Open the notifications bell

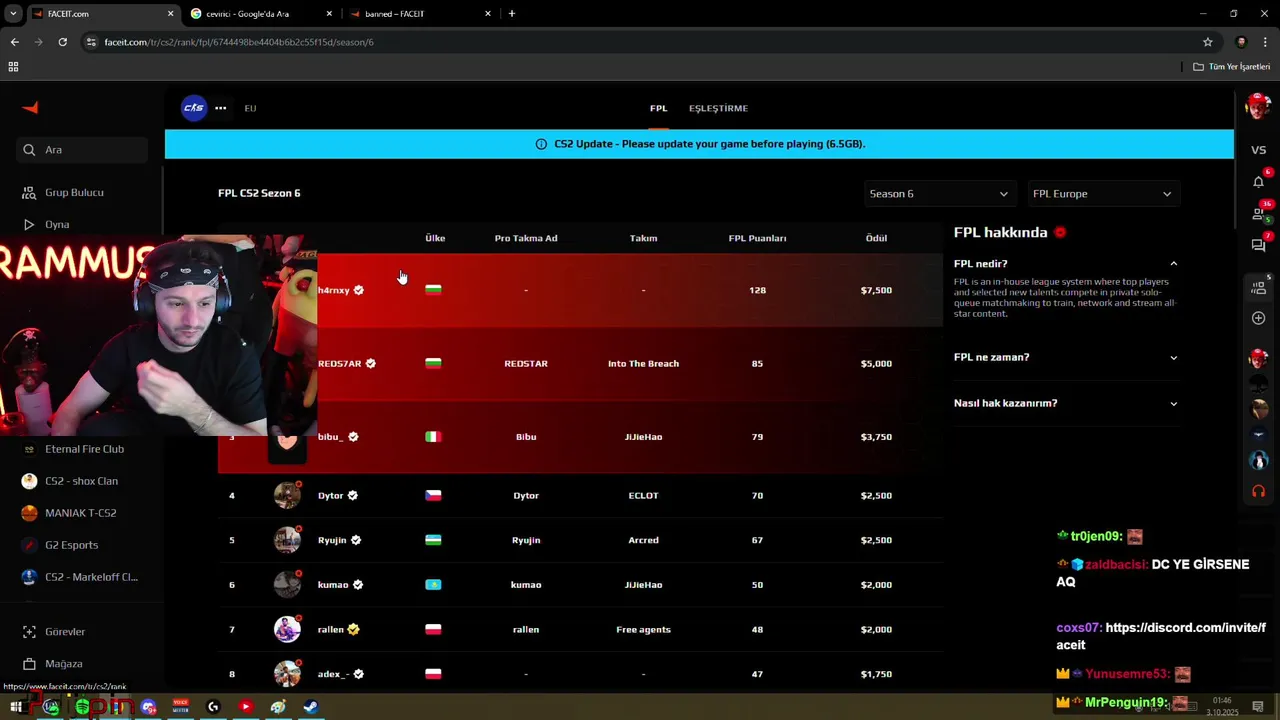(x=1258, y=181)
